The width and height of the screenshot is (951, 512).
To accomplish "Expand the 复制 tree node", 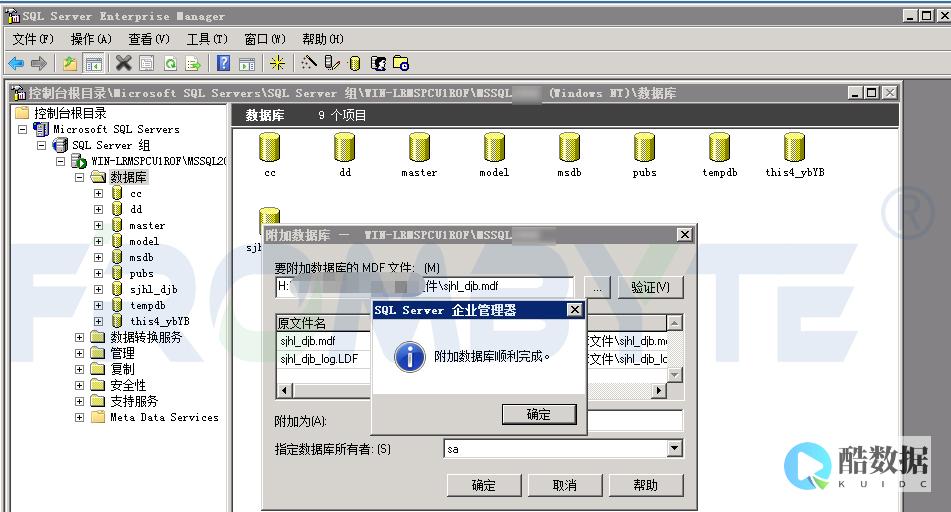I will coord(79,369).
